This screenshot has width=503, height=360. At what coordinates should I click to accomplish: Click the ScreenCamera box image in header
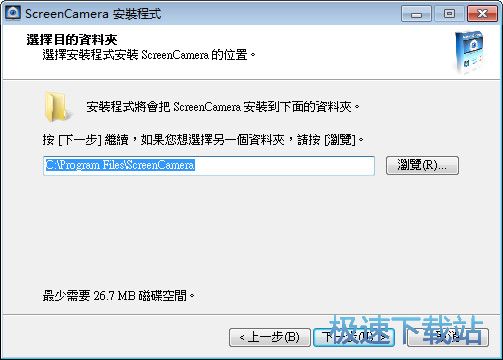tap(471, 52)
